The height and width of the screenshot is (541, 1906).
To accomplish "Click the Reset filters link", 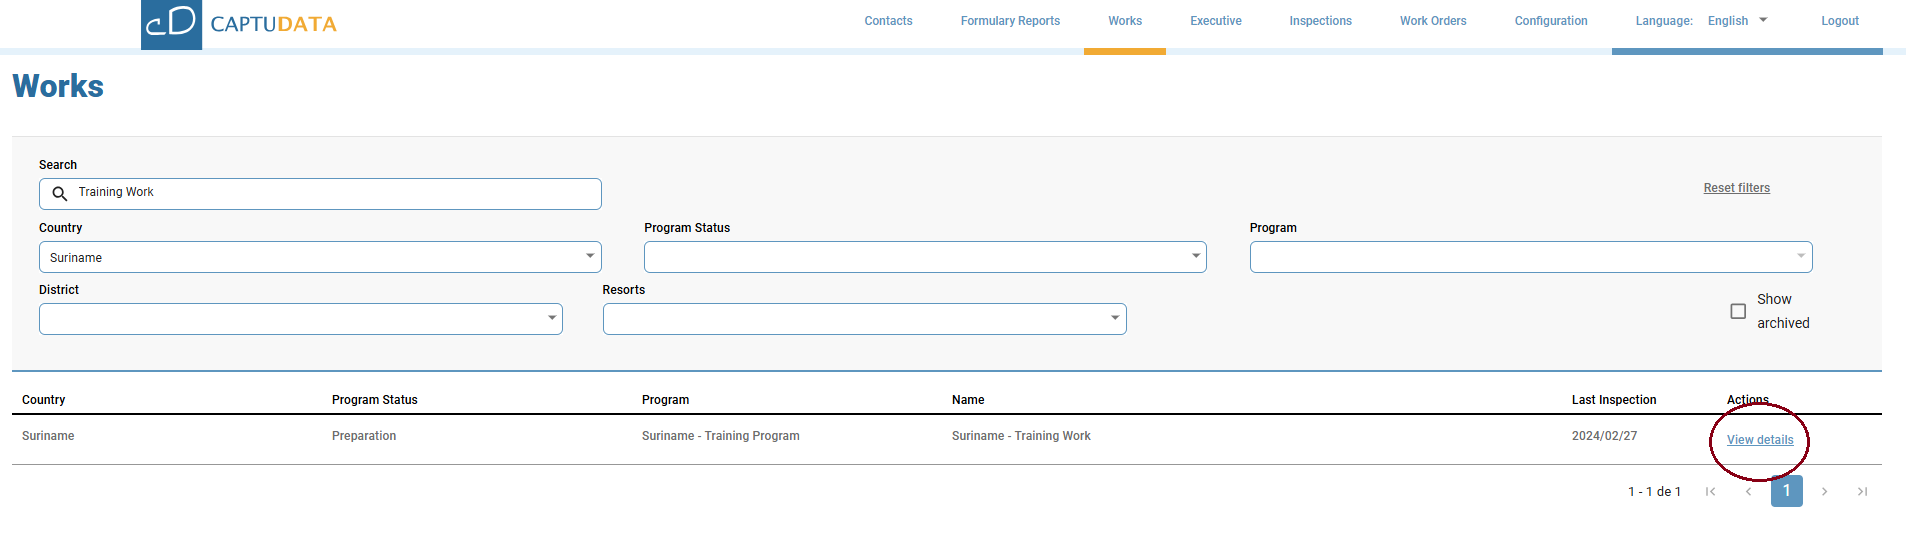I will 1736,188.
